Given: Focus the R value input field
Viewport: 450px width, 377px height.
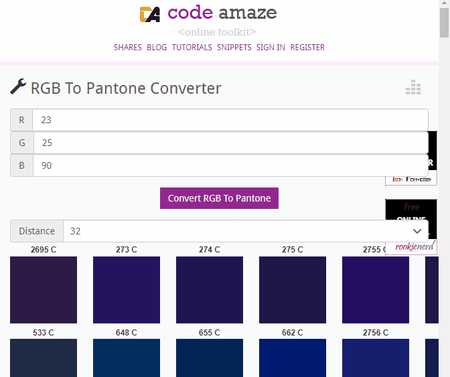Looking at the screenshot, I should (230, 120).
